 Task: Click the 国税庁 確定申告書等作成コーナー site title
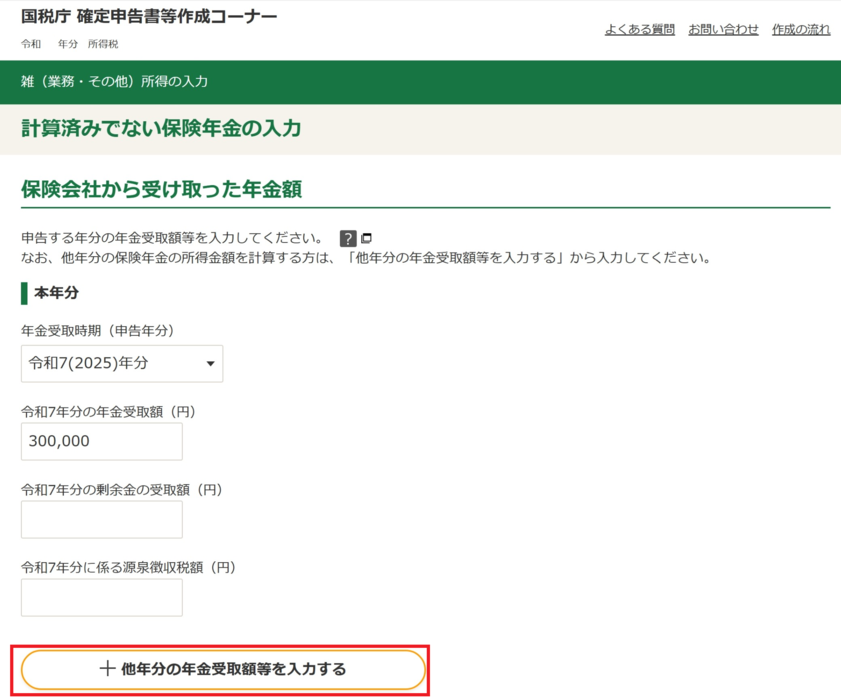pos(149,17)
